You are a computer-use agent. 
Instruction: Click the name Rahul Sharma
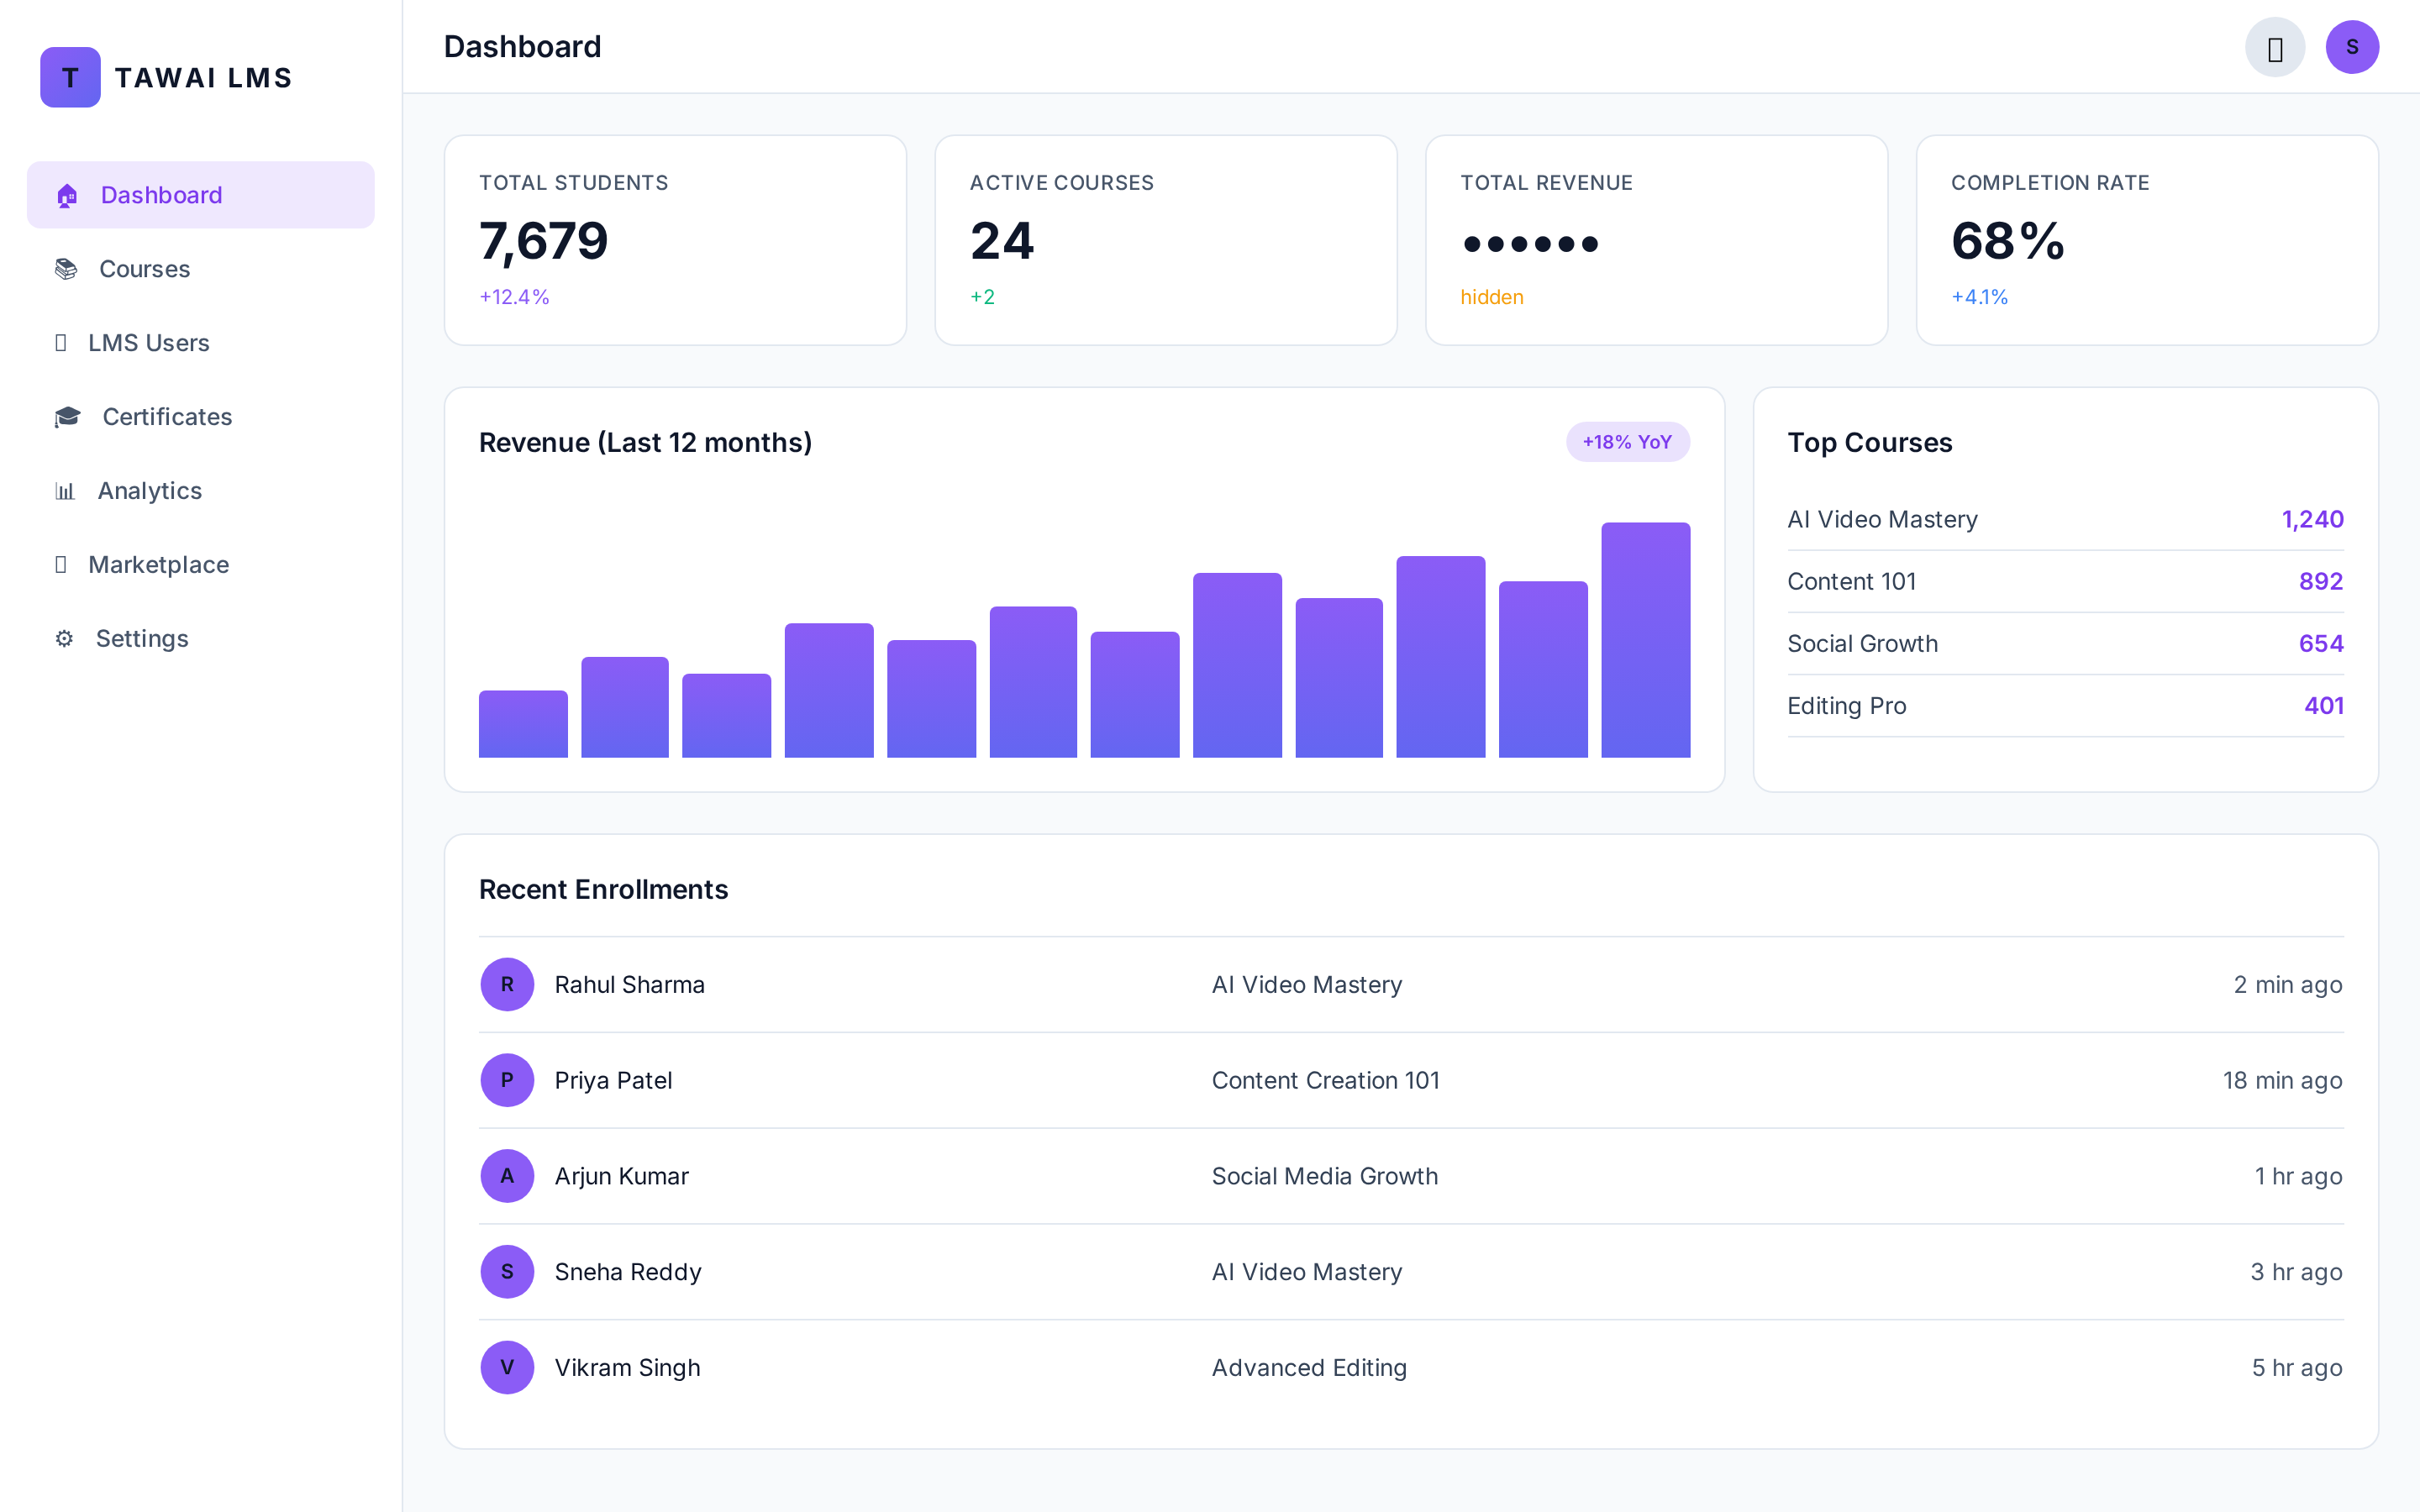[x=629, y=985]
